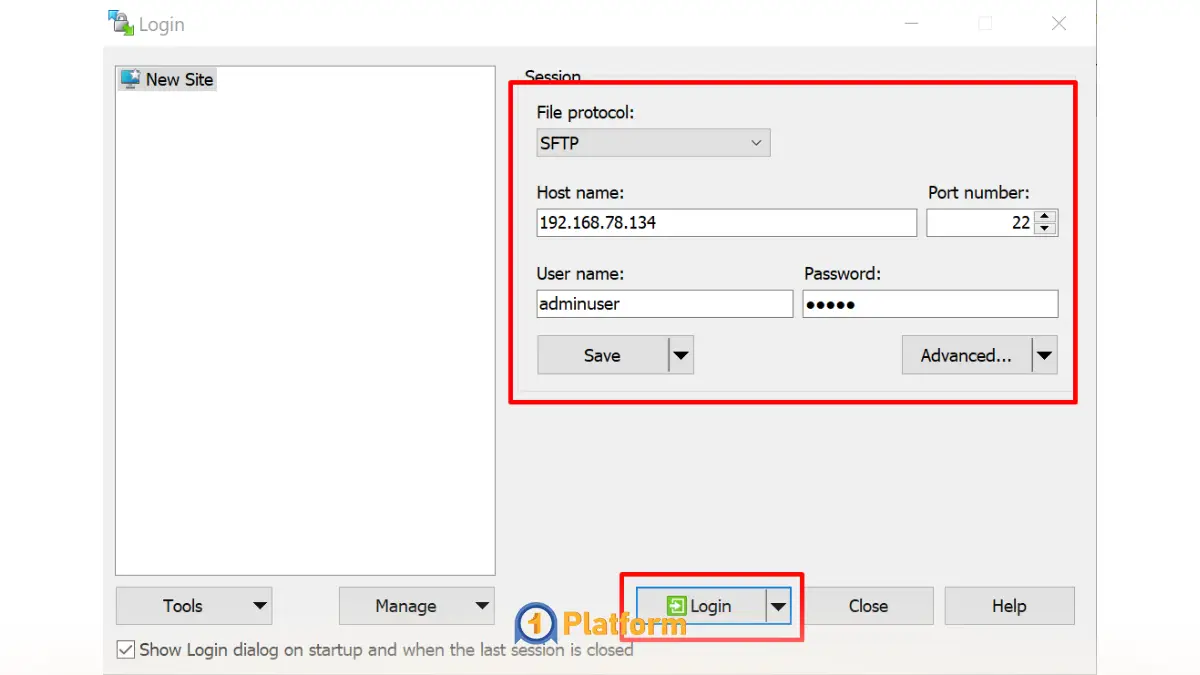
Task: Open the Login button dropdown arrow
Action: point(778,606)
